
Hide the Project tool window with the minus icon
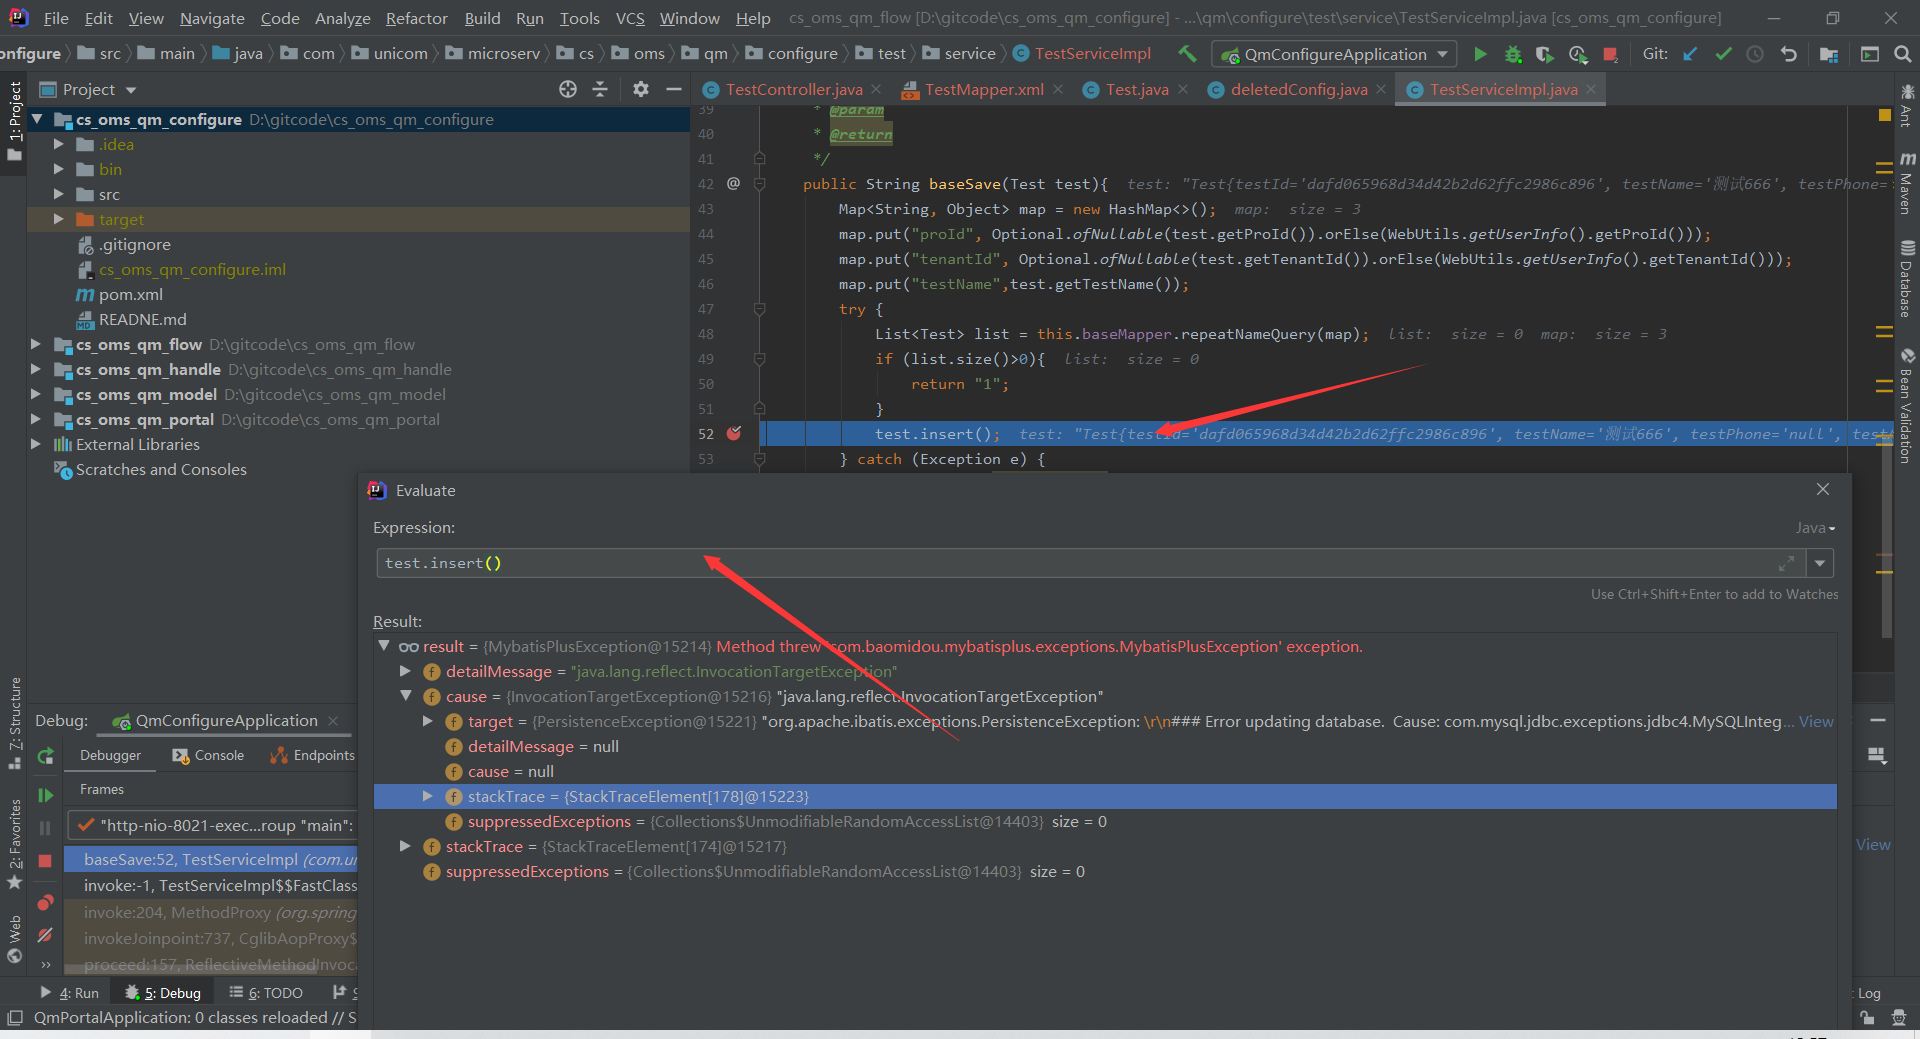[x=674, y=89]
